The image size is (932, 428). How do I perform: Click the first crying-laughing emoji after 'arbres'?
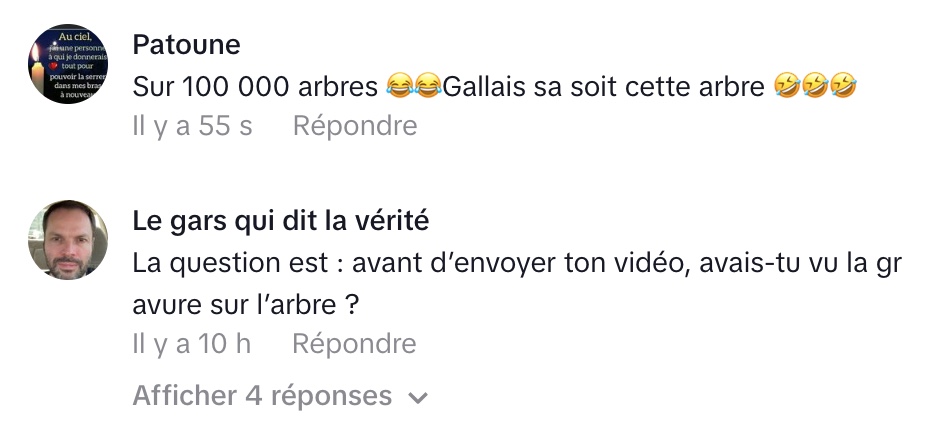pyautogui.click(x=399, y=87)
